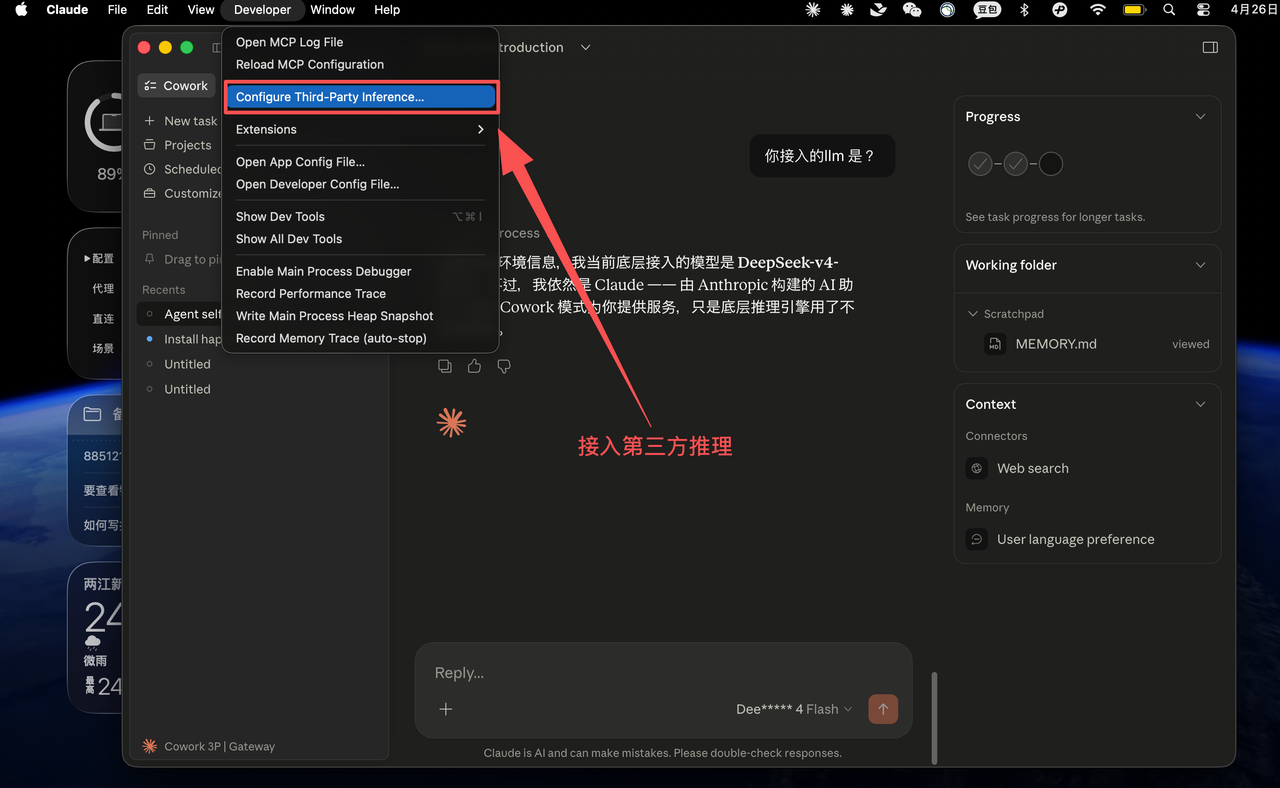
Task: Open the Help menu
Action: (387, 10)
